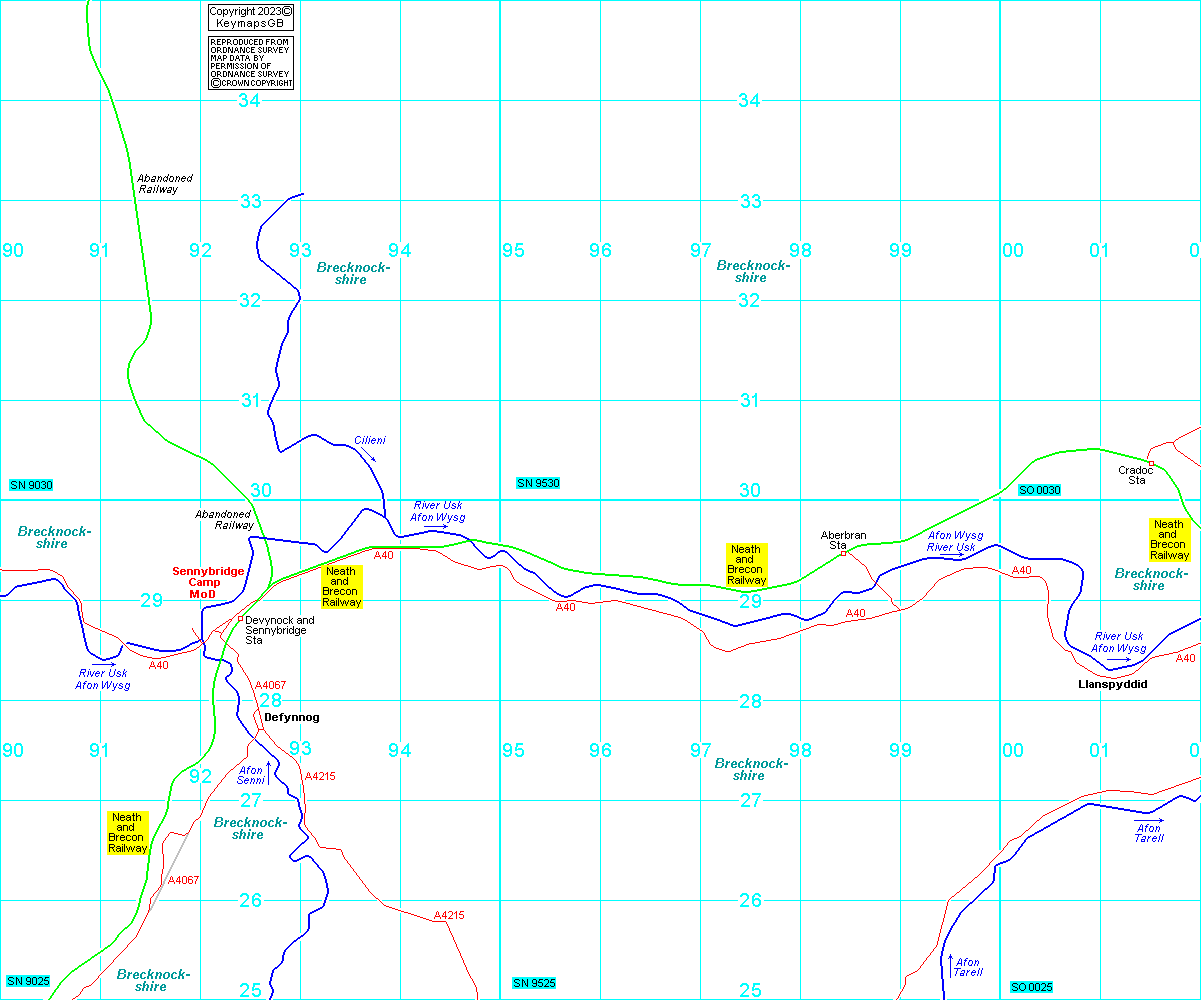Select the Defynnog place name
This screenshot has width=1201, height=1000.
[x=291, y=717]
